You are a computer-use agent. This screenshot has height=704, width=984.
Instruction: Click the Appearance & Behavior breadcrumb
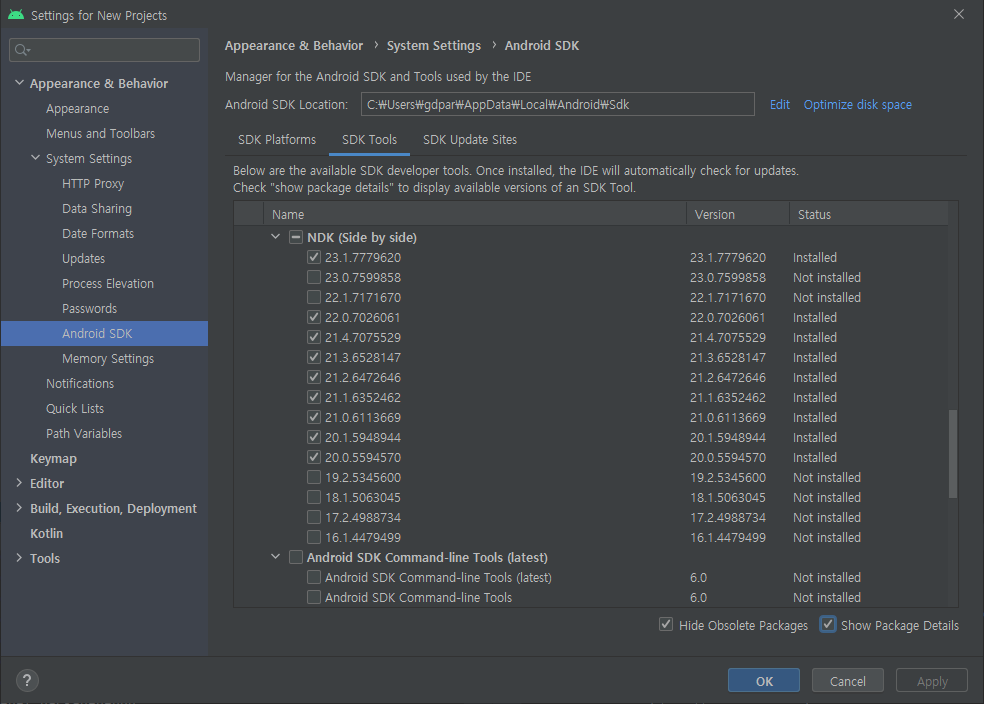[294, 46]
